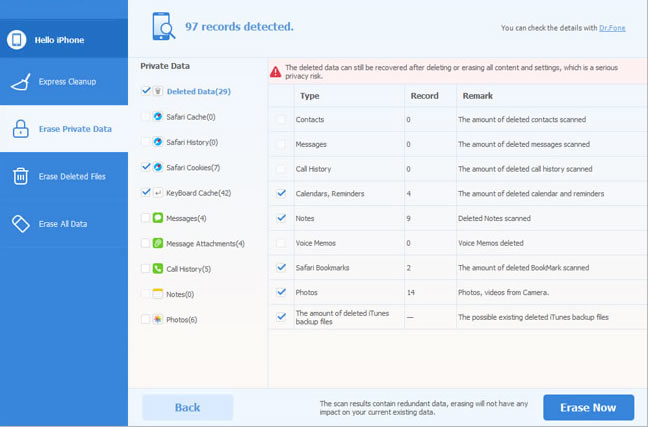Select the Safari Cookies(7) label
This screenshot has height=427, width=648.
pos(193,167)
